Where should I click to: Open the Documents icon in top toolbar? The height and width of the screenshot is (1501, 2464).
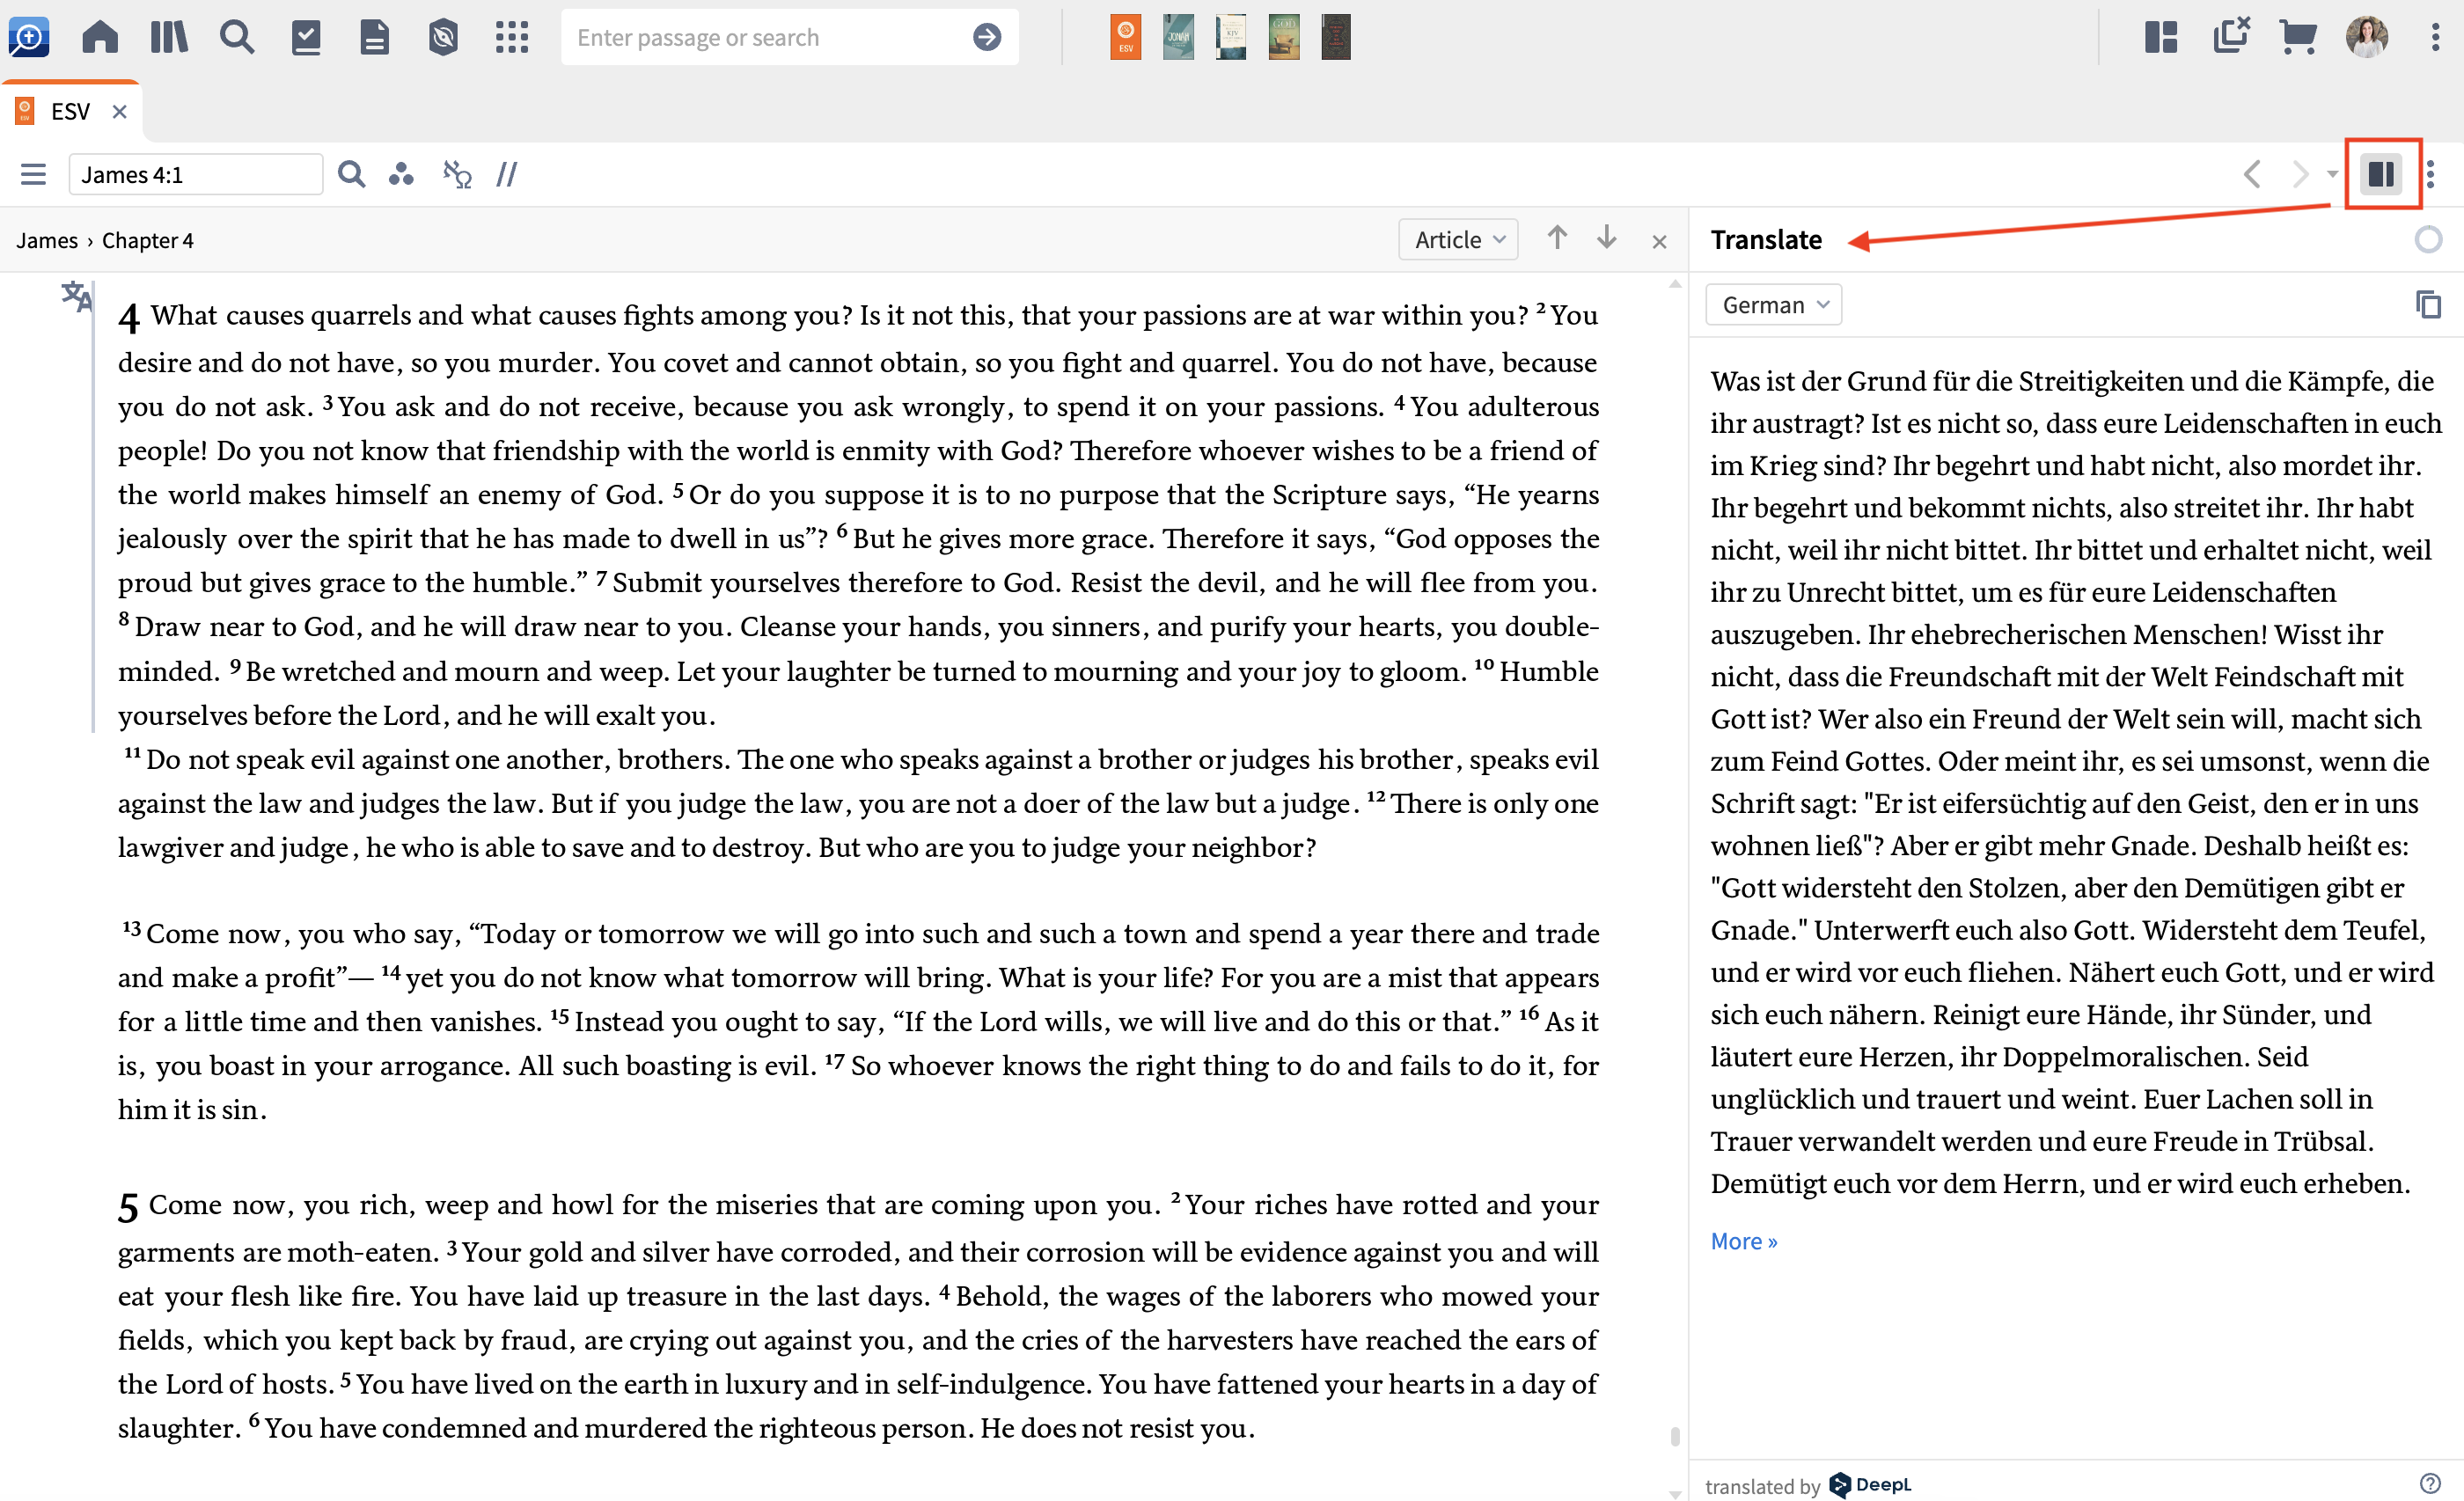(x=374, y=38)
